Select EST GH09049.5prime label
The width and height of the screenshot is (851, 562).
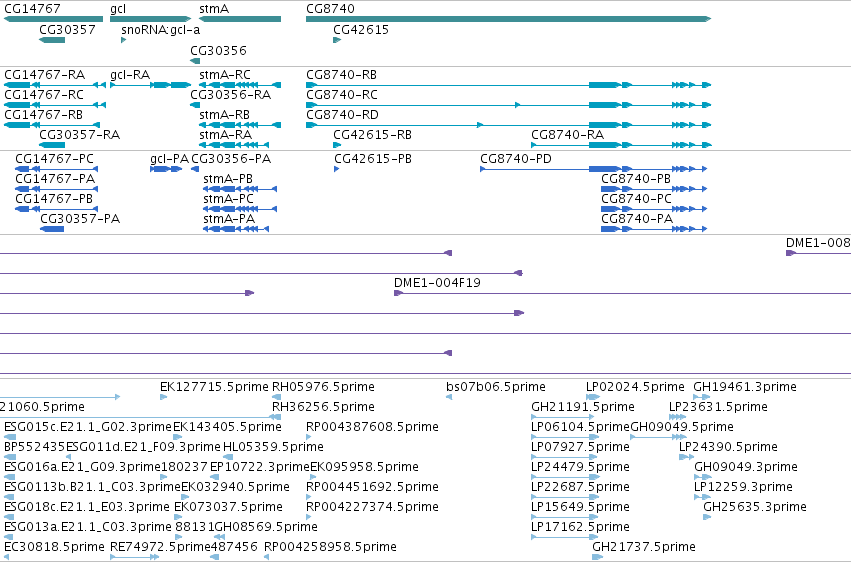[682, 427]
